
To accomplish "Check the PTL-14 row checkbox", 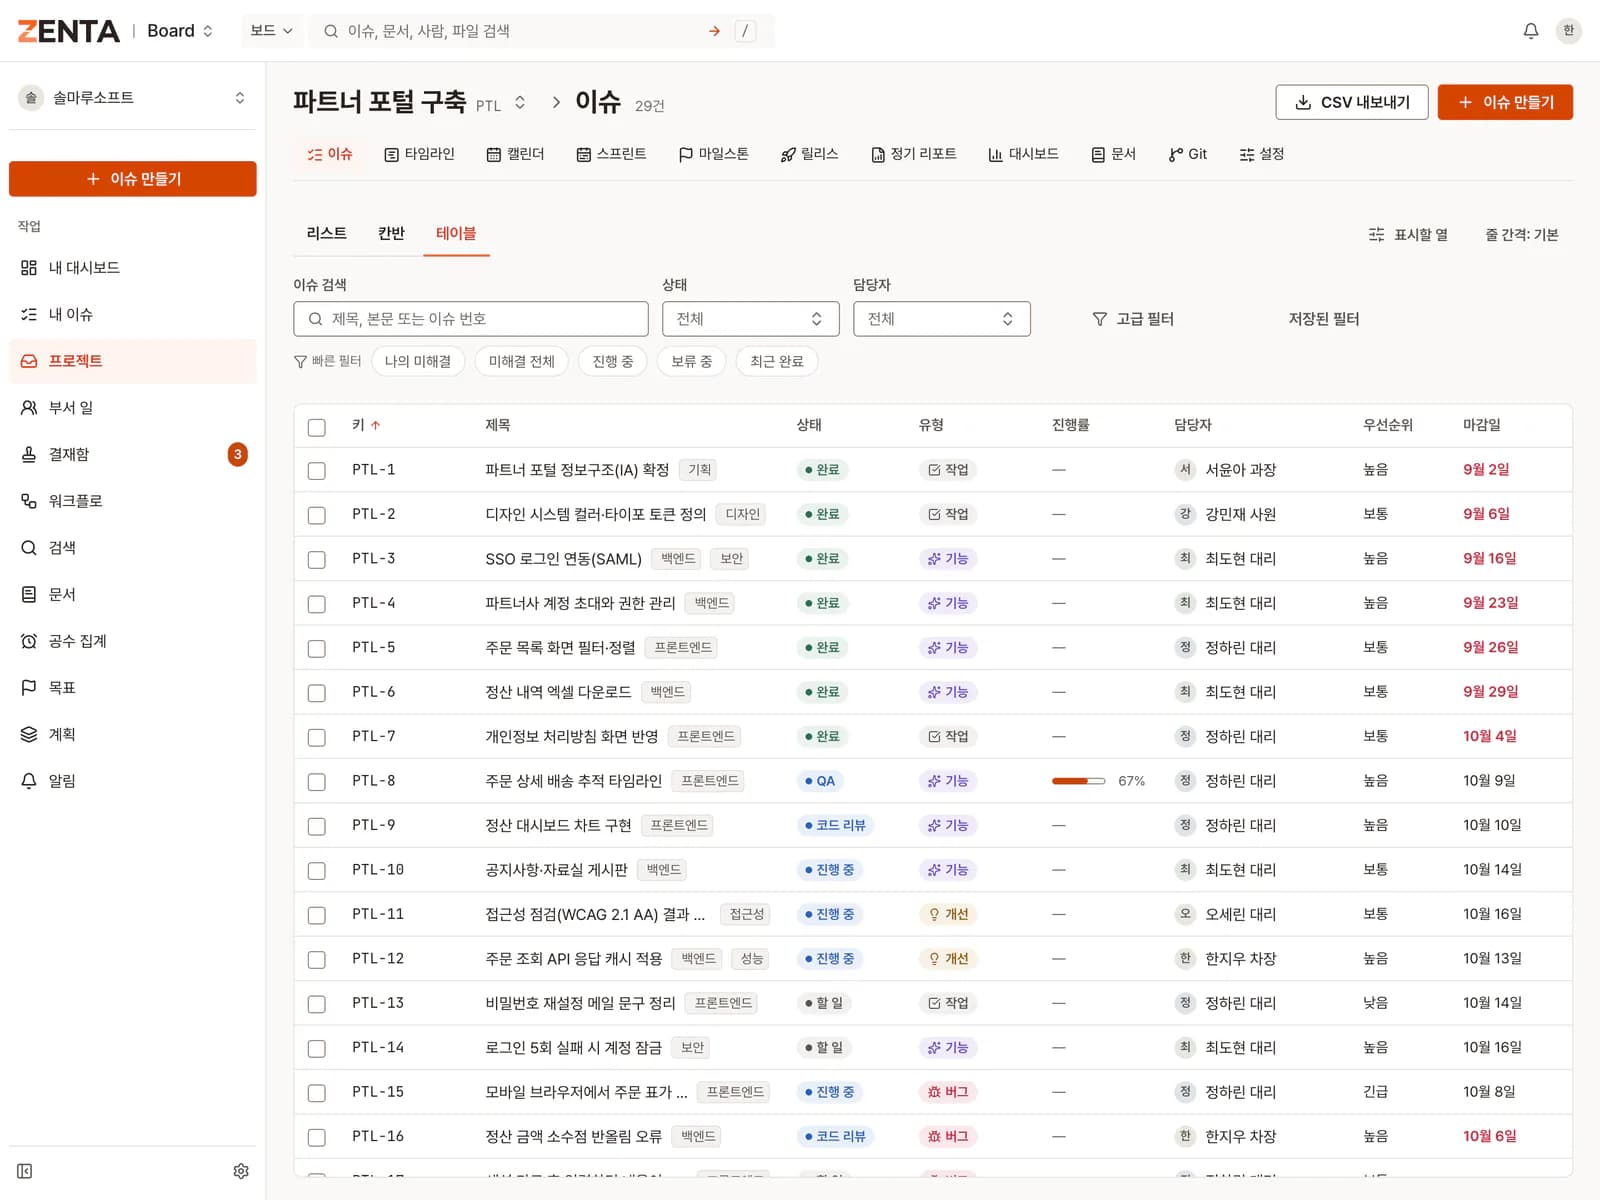I will pos(317,1049).
